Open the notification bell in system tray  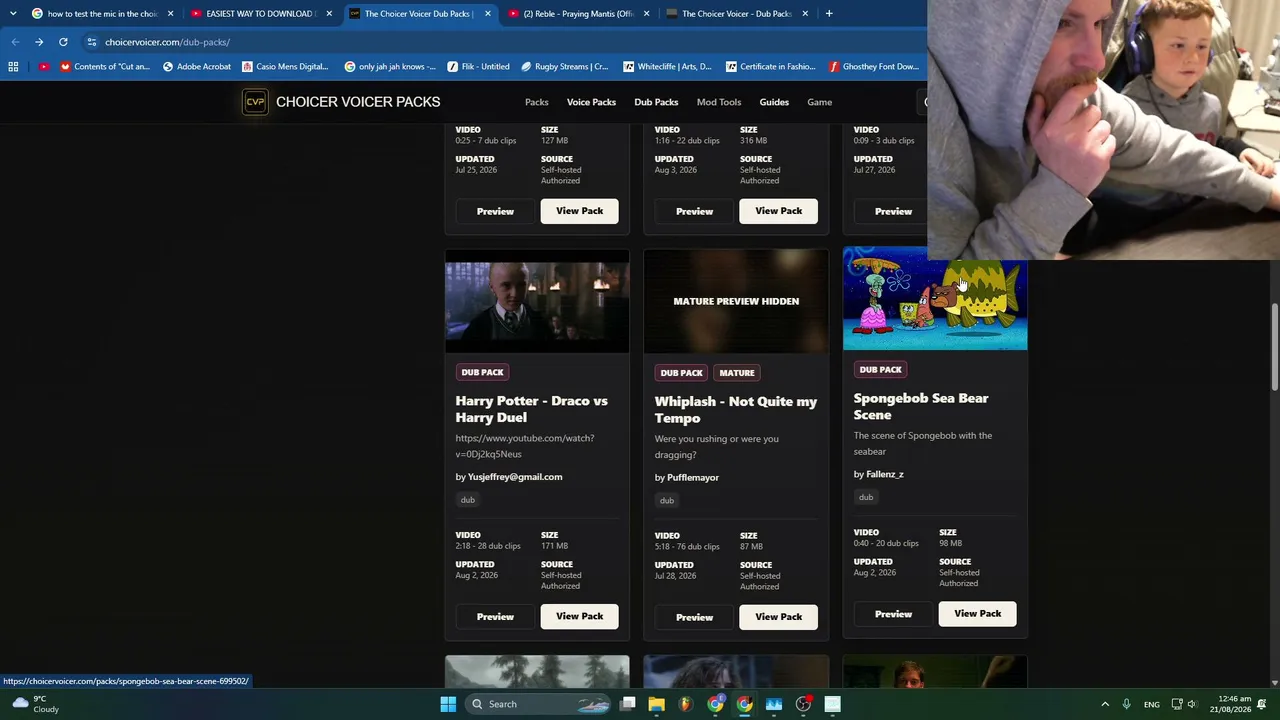(x=1262, y=704)
